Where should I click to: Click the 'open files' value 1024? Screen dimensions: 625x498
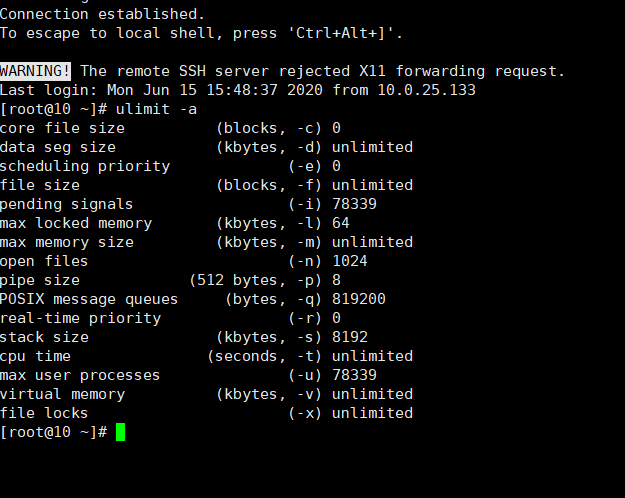point(350,261)
